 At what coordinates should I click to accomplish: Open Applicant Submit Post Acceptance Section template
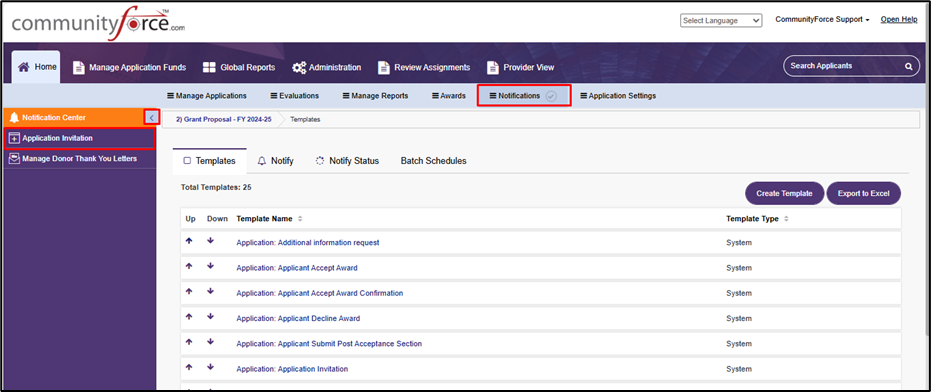point(329,344)
